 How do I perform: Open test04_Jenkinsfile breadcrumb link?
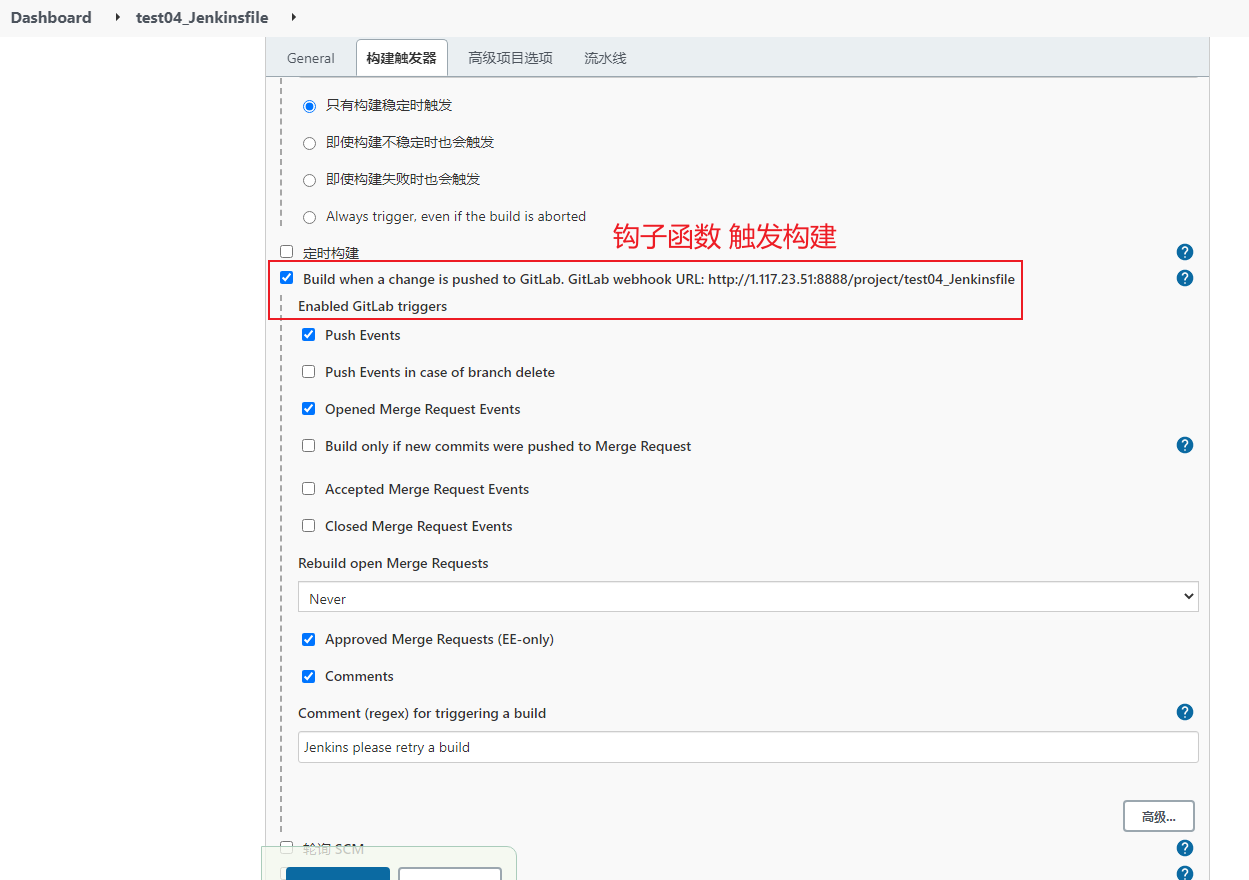[x=202, y=17]
